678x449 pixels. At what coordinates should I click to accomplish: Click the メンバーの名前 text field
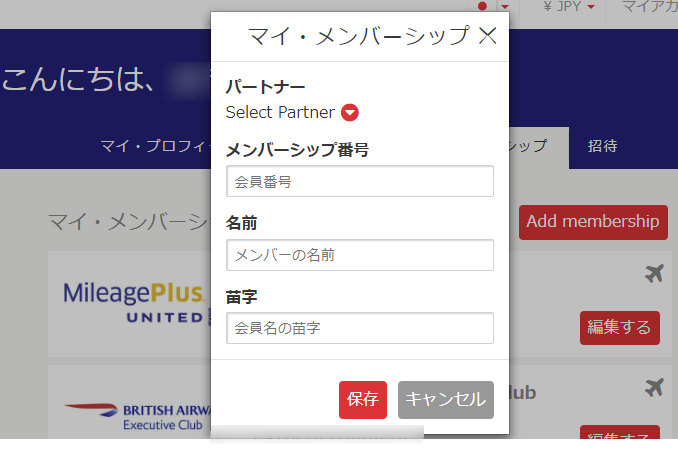[x=360, y=255]
